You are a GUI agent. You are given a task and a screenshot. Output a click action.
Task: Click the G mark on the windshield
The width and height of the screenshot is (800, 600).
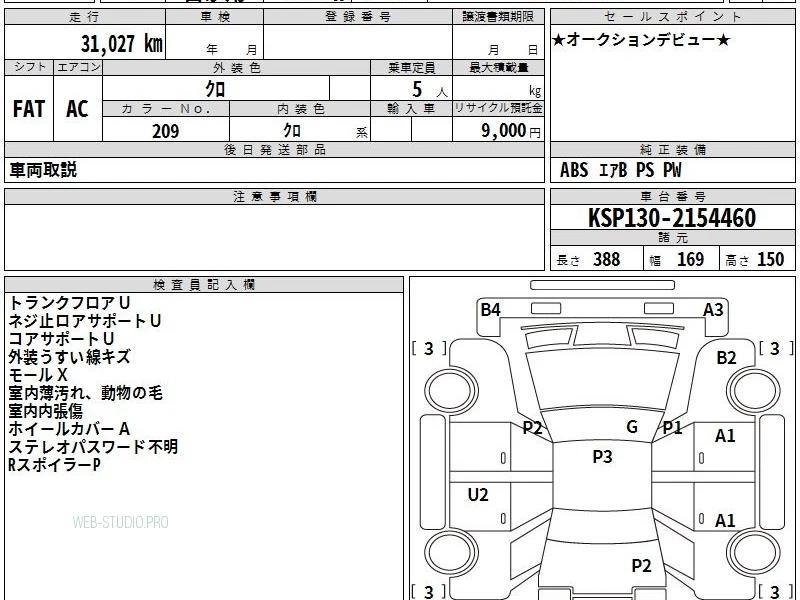click(x=632, y=426)
